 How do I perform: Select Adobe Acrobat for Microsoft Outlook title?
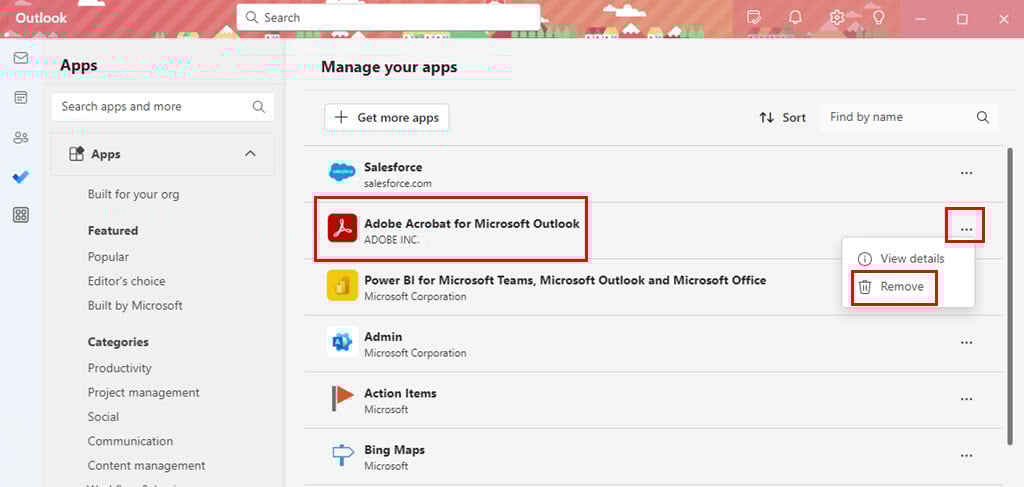[472, 223]
